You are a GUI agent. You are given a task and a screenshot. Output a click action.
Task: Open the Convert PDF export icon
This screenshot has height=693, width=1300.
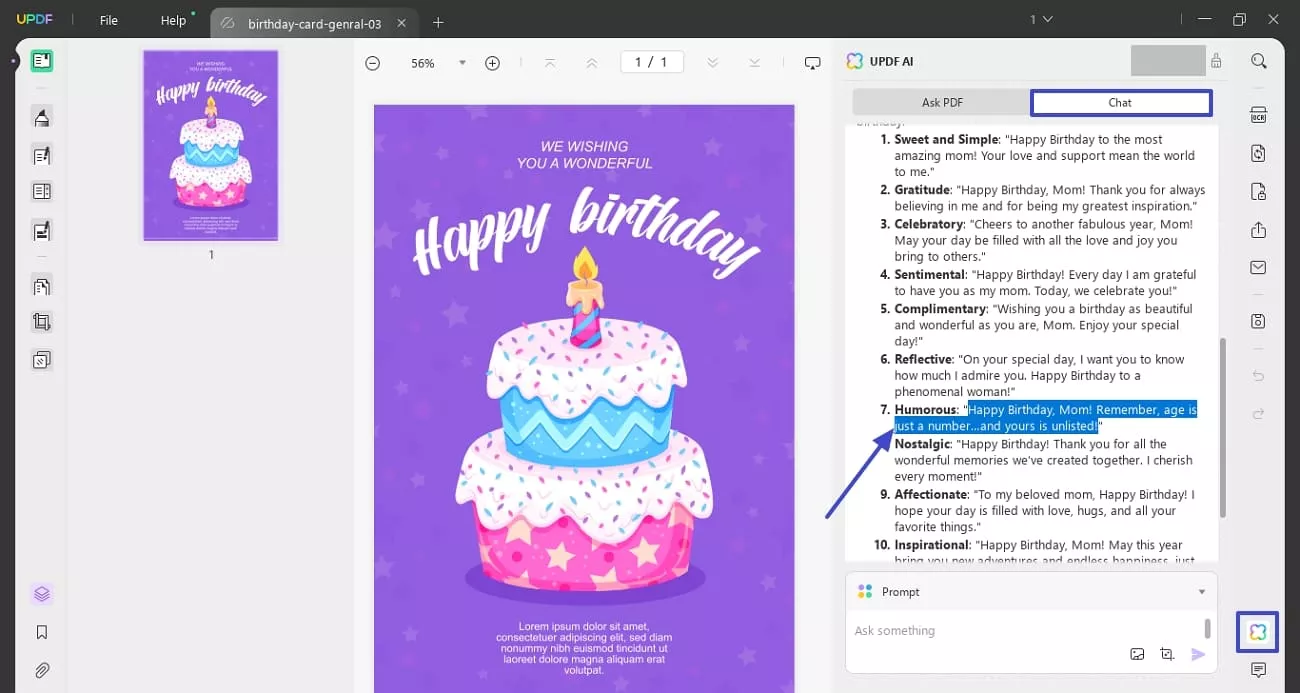point(1258,153)
